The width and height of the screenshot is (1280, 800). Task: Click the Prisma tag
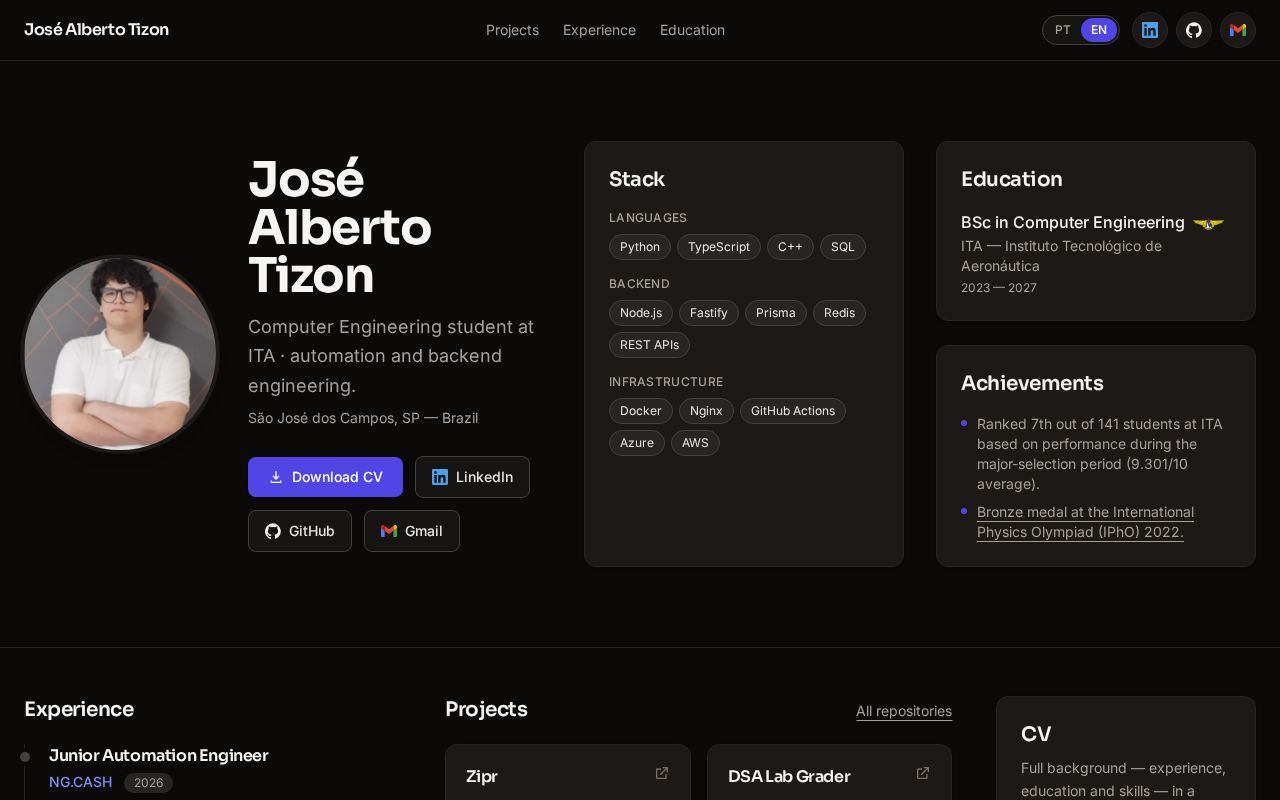[776, 313]
